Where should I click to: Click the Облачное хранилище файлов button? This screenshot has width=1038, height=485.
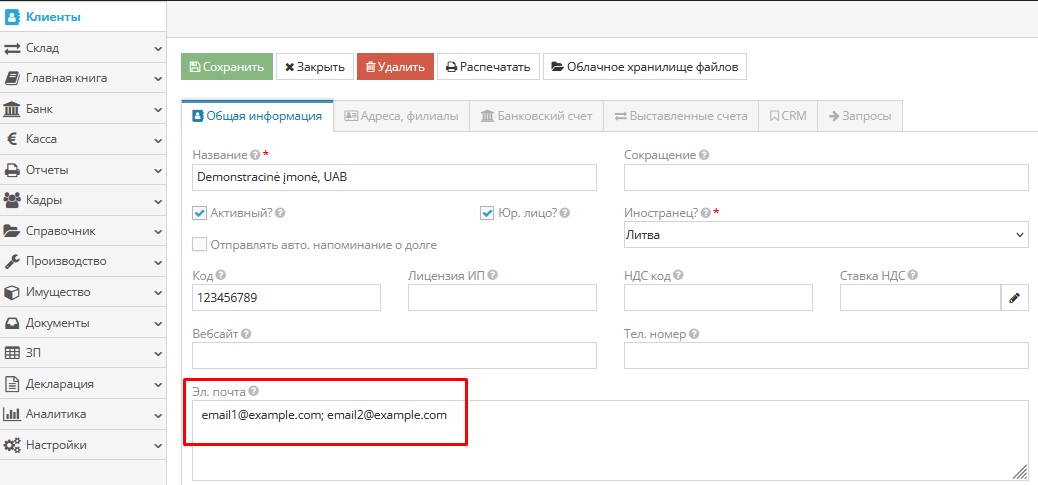(644, 67)
